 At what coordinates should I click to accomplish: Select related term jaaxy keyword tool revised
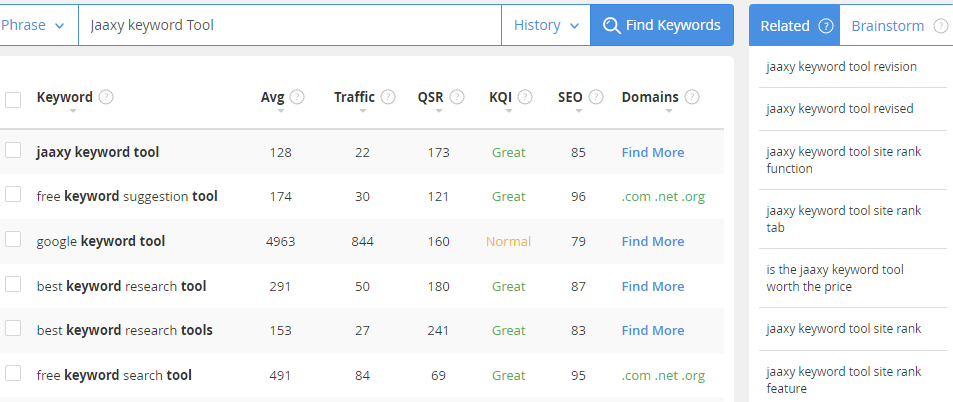pos(839,109)
